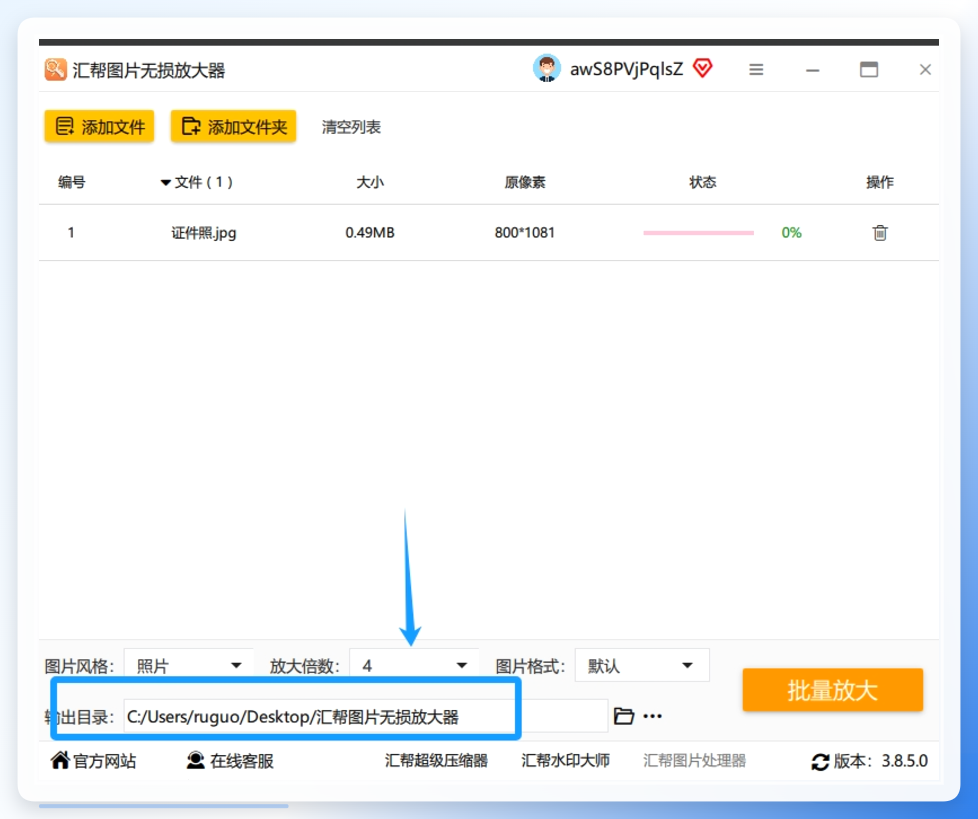Click the 状态 column header
This screenshot has height=819, width=978.
coord(702,182)
